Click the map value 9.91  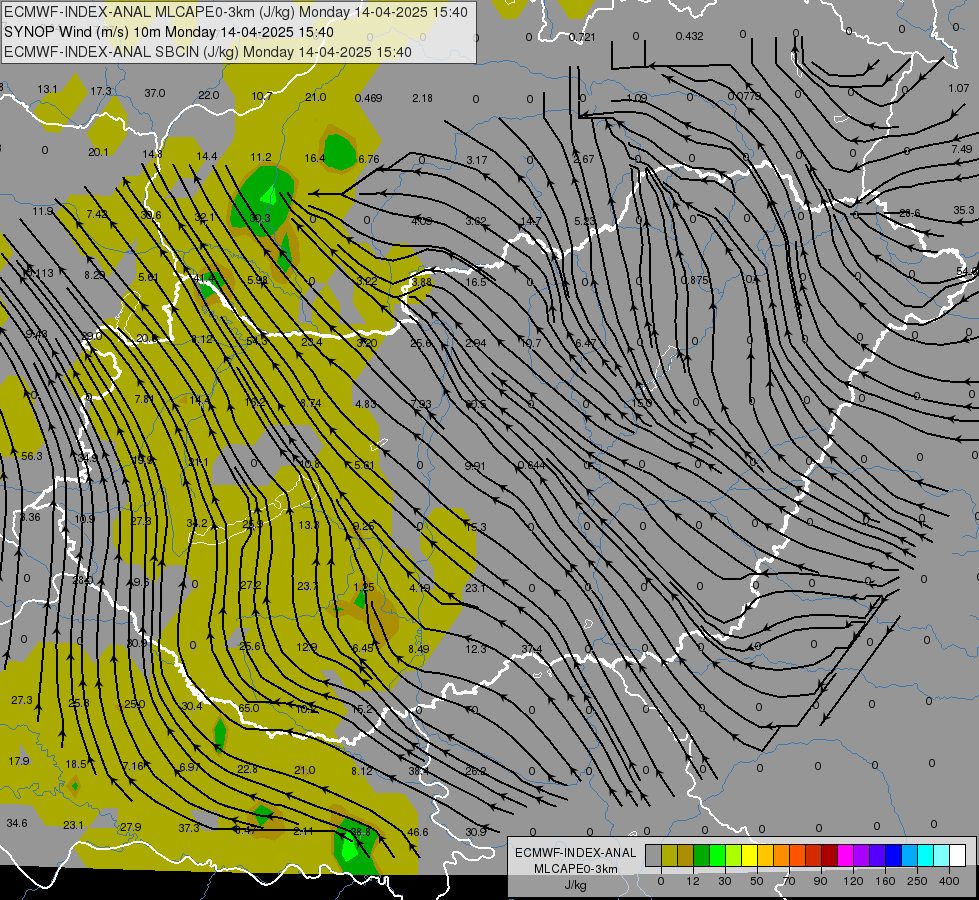coord(475,466)
